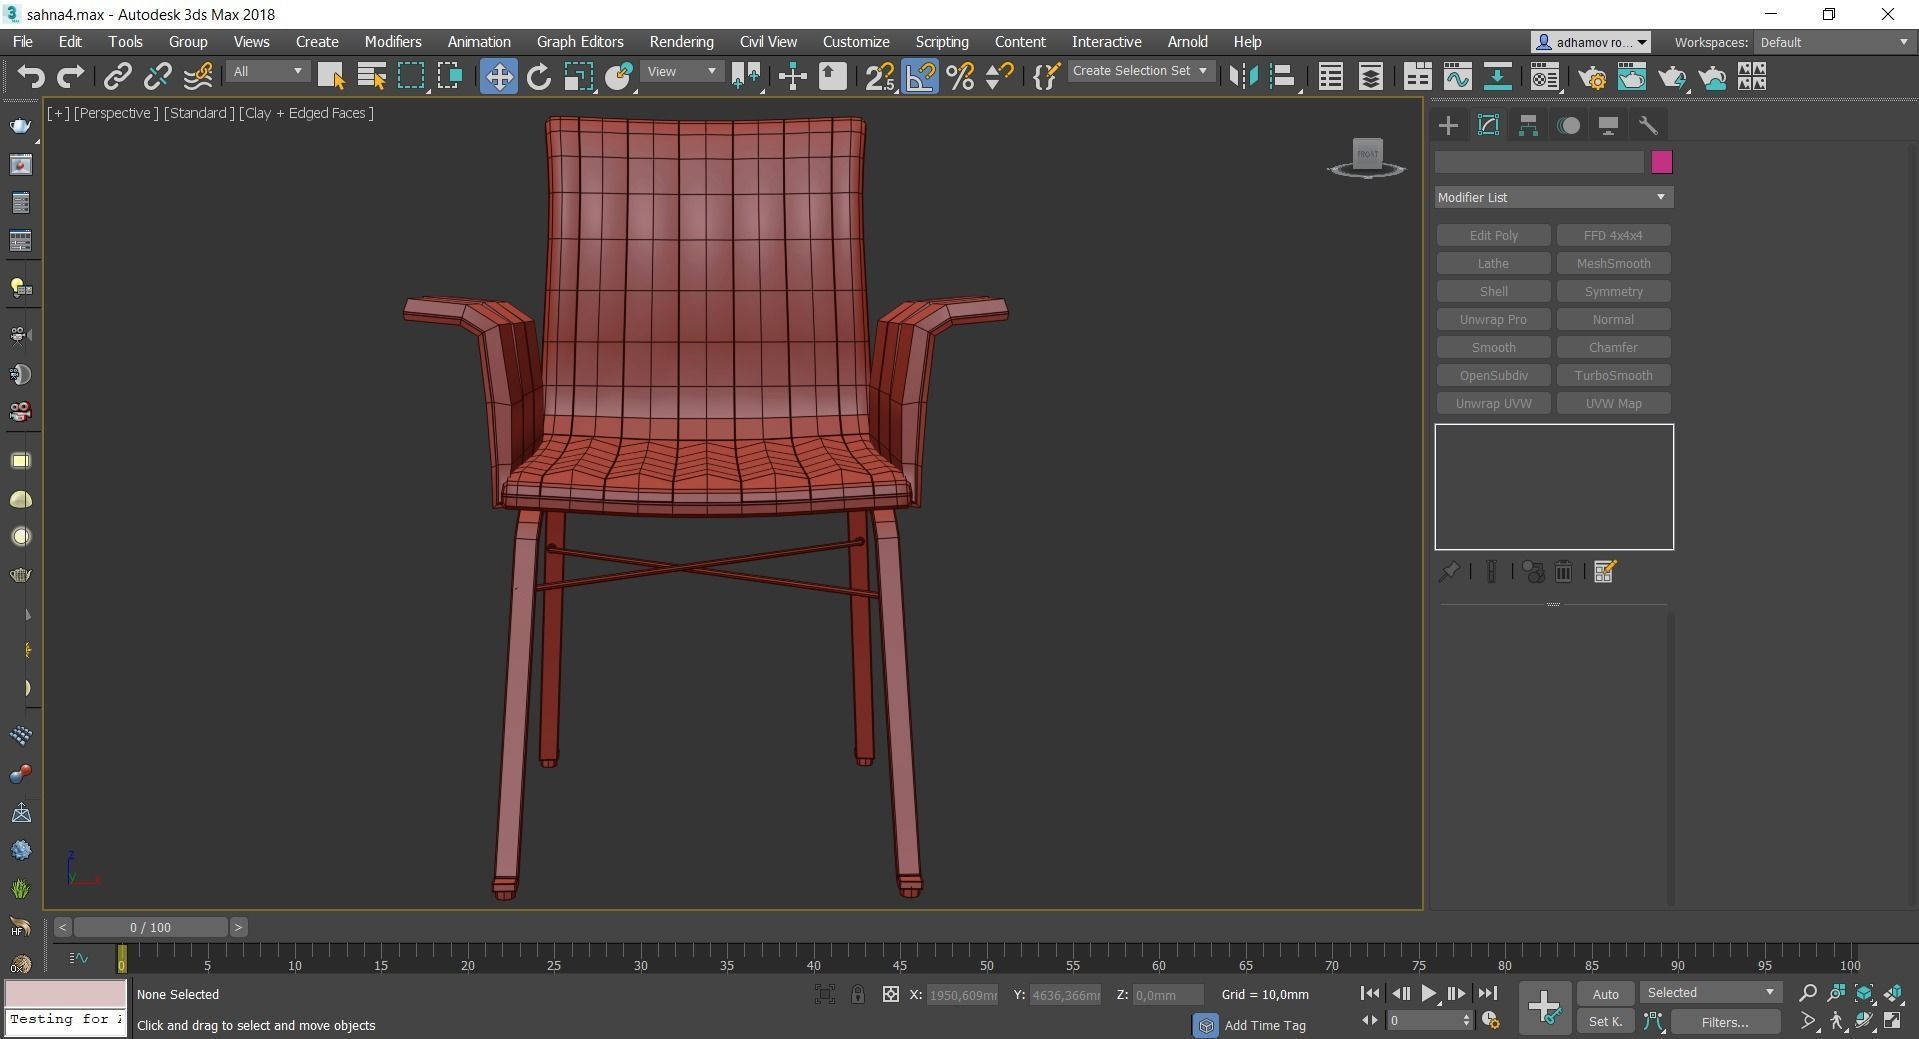
Task: Toggle Absolute/Offset transform type-in mode
Action: pos(890,994)
